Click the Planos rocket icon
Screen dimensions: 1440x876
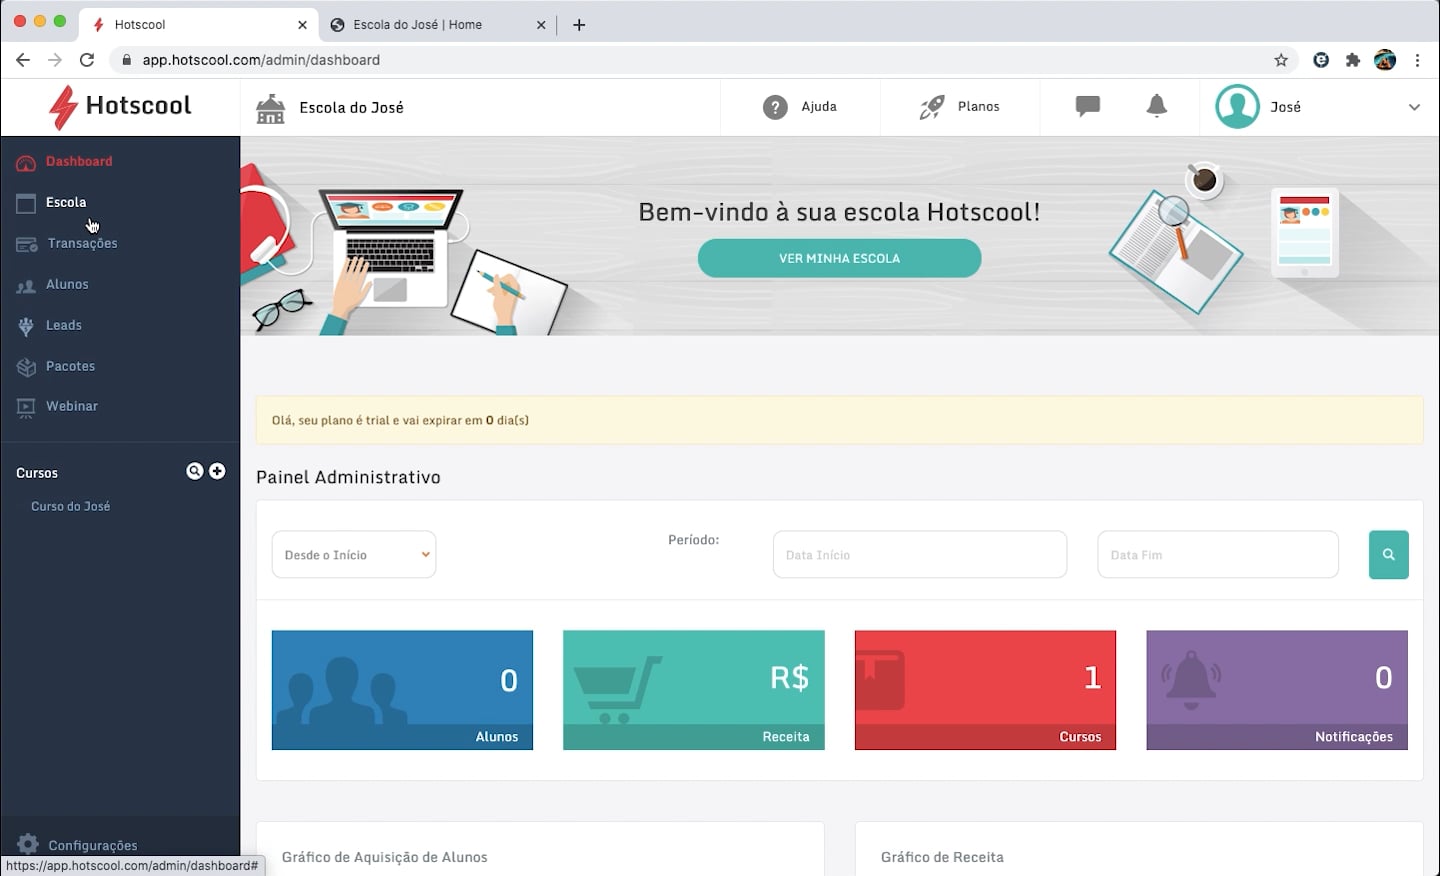coord(932,107)
